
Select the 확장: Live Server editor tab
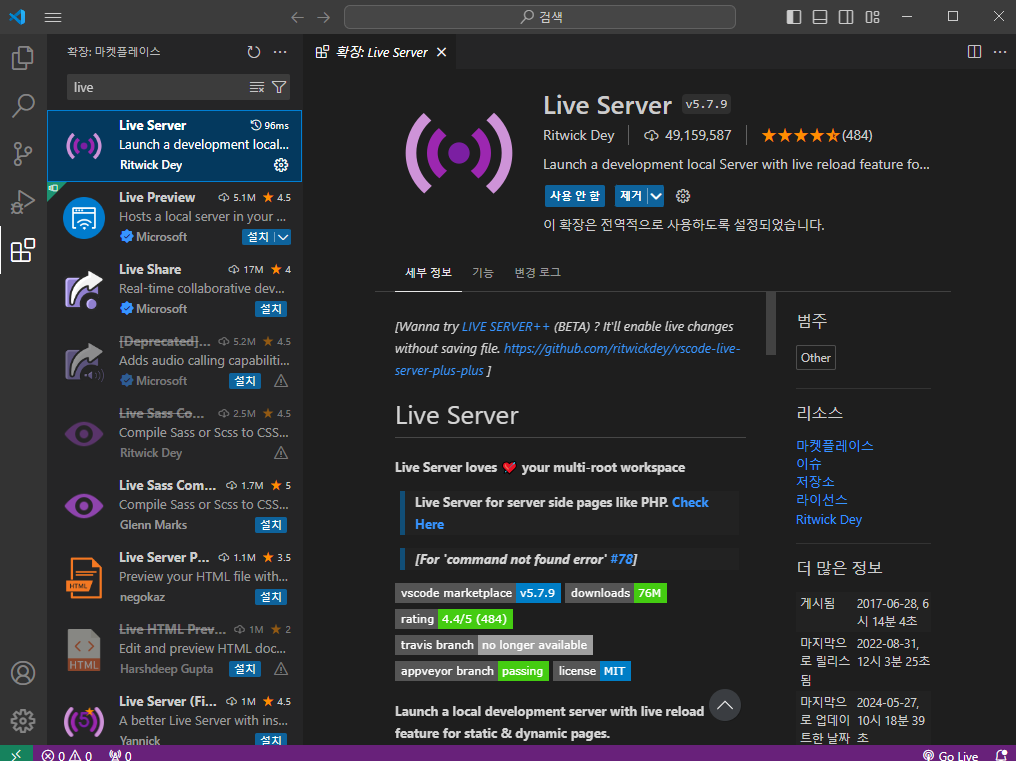pos(380,52)
